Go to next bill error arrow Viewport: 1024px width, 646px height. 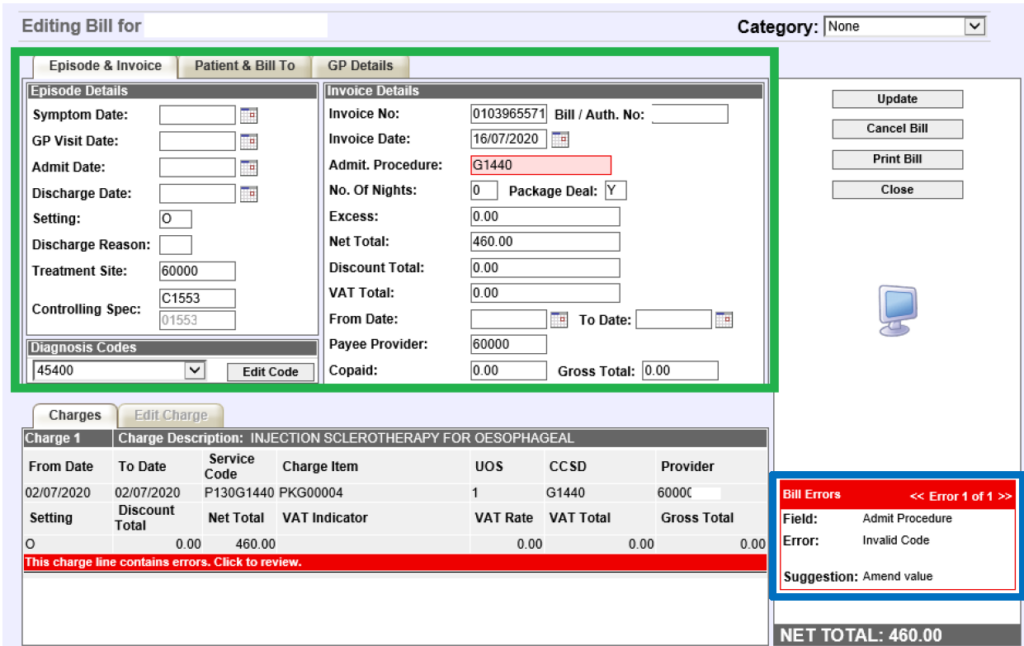(x=1004, y=496)
